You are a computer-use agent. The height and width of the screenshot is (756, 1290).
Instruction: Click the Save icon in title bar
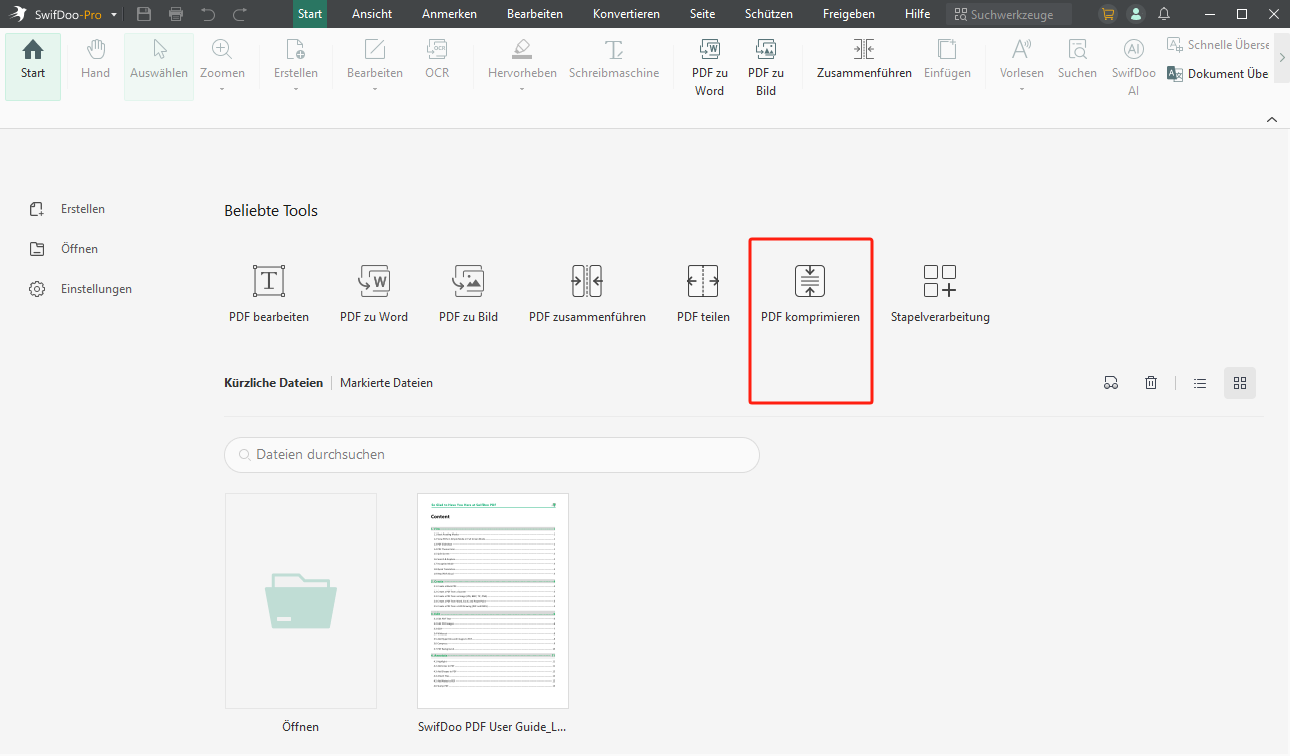pyautogui.click(x=144, y=14)
